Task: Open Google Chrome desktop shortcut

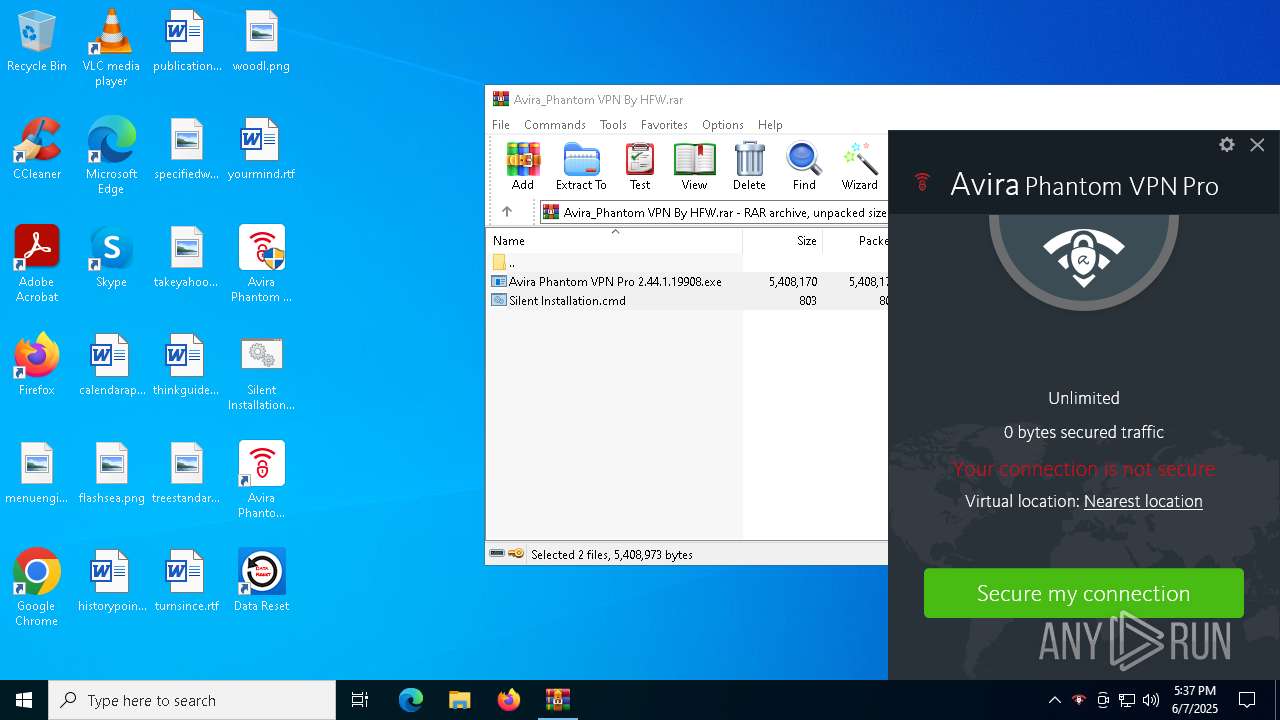Action: (37, 588)
